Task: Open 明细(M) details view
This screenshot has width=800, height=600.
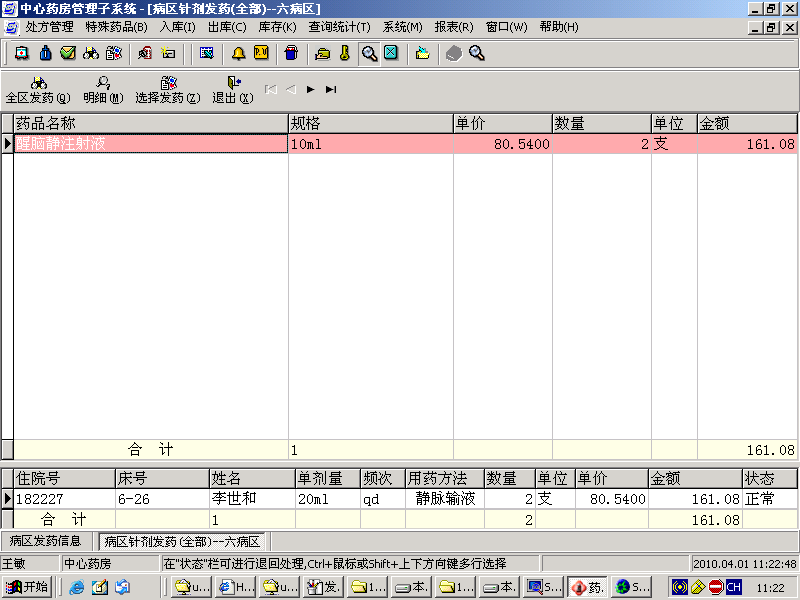Action: (x=103, y=90)
